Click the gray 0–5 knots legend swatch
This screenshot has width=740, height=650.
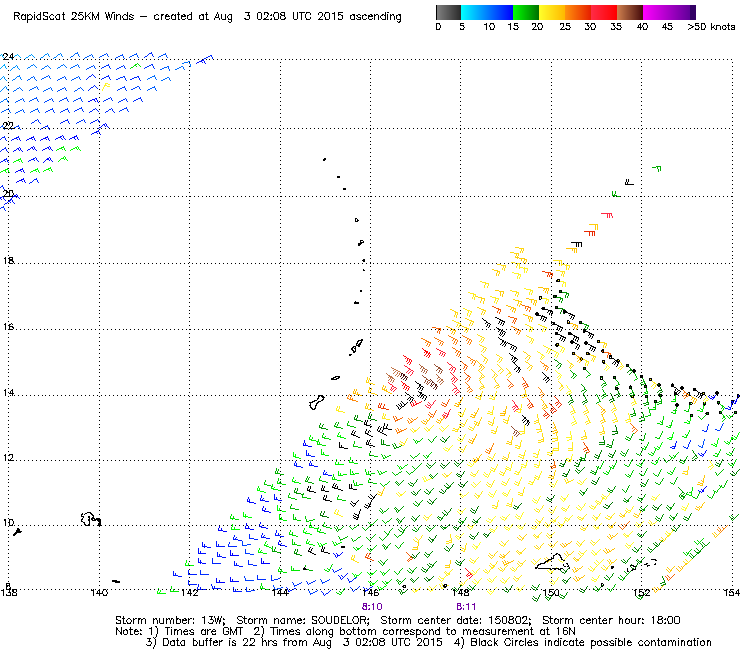[x=448, y=12]
